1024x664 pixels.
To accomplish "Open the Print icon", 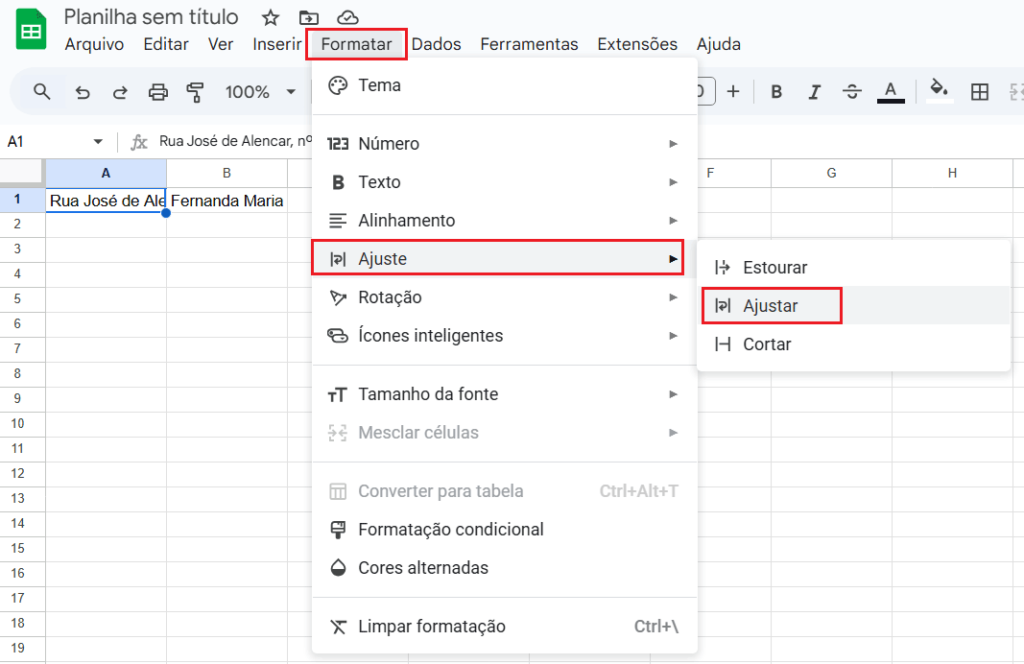I will click(x=158, y=91).
